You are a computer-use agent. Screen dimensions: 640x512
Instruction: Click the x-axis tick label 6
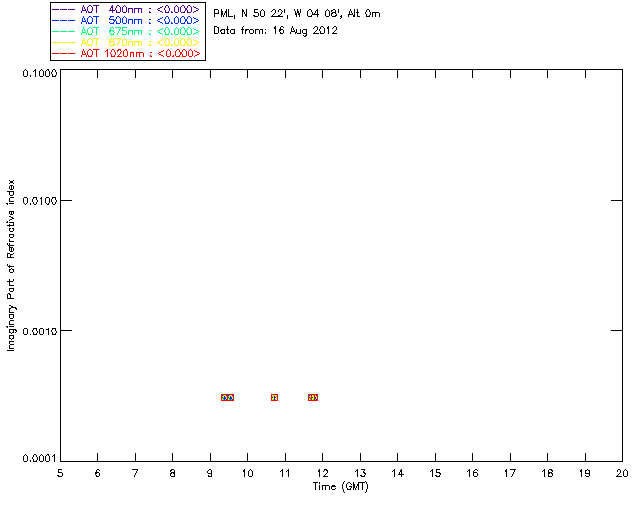point(98,473)
